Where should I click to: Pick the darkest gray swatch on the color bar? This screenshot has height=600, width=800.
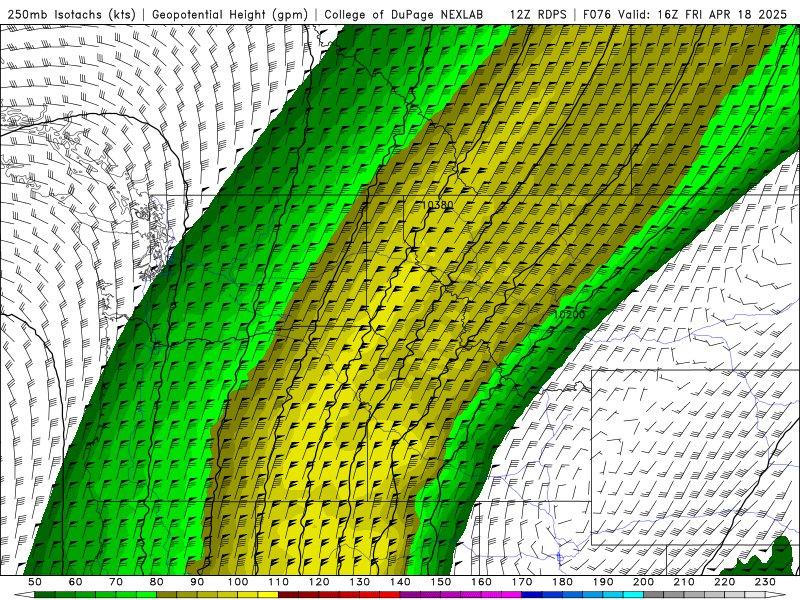(x=654, y=595)
